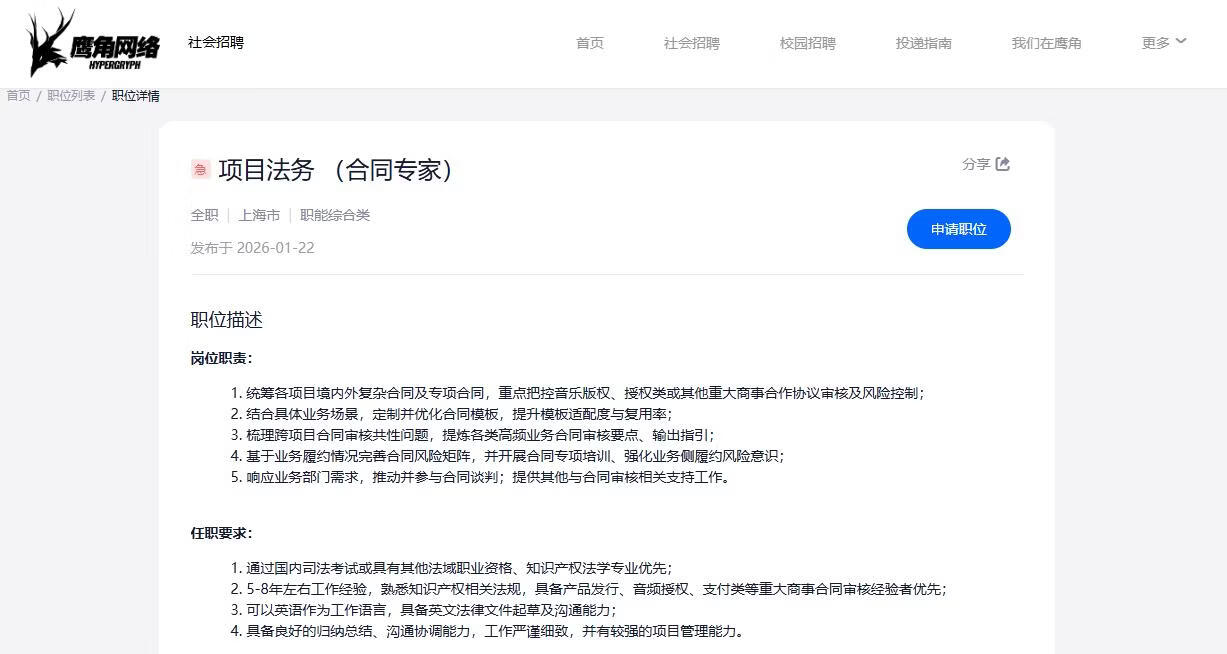Image resolution: width=1227 pixels, height=654 pixels.
Task: Click the Hypergryph logo in the header
Action: (93, 44)
